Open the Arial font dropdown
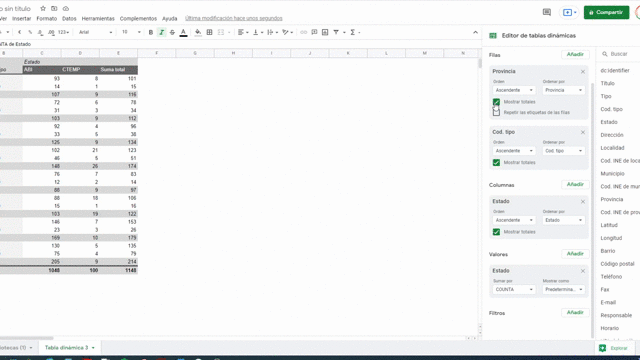640x360 pixels. tap(96, 32)
